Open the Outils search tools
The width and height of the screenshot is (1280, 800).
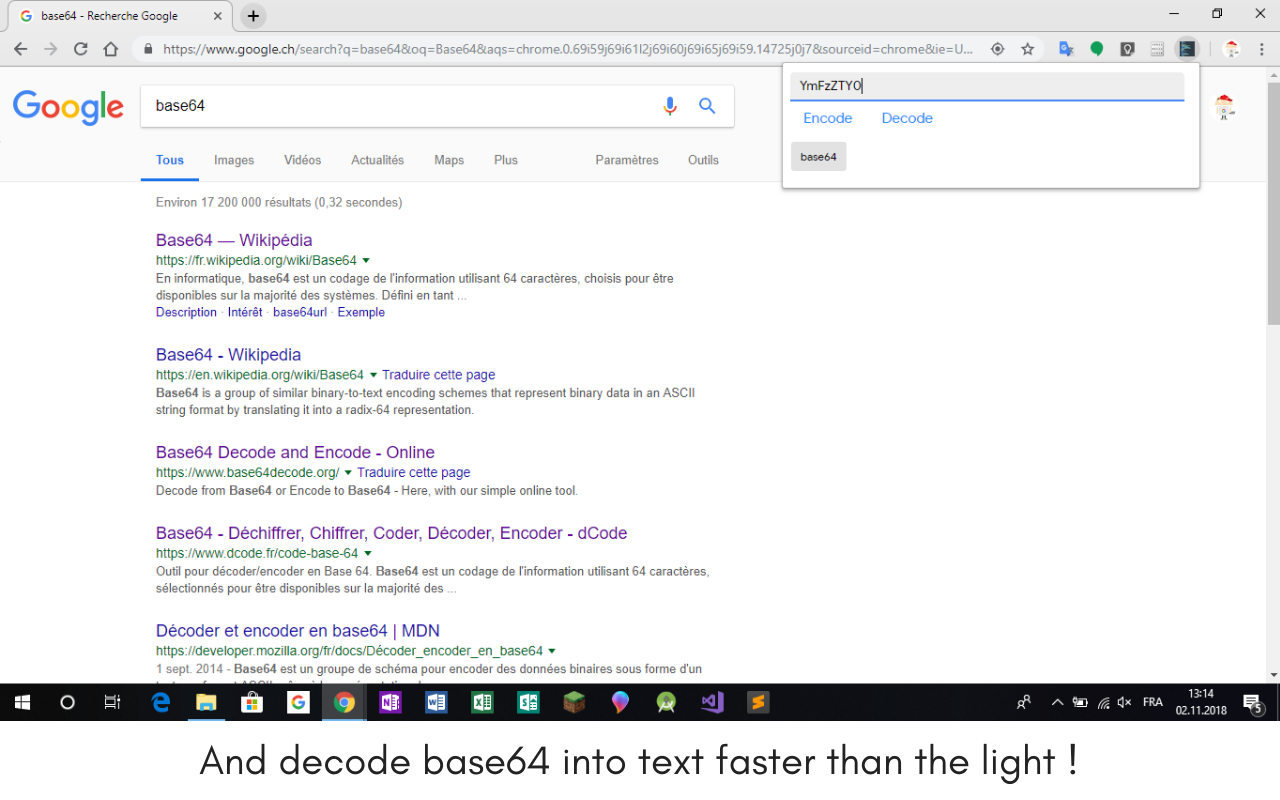click(703, 160)
